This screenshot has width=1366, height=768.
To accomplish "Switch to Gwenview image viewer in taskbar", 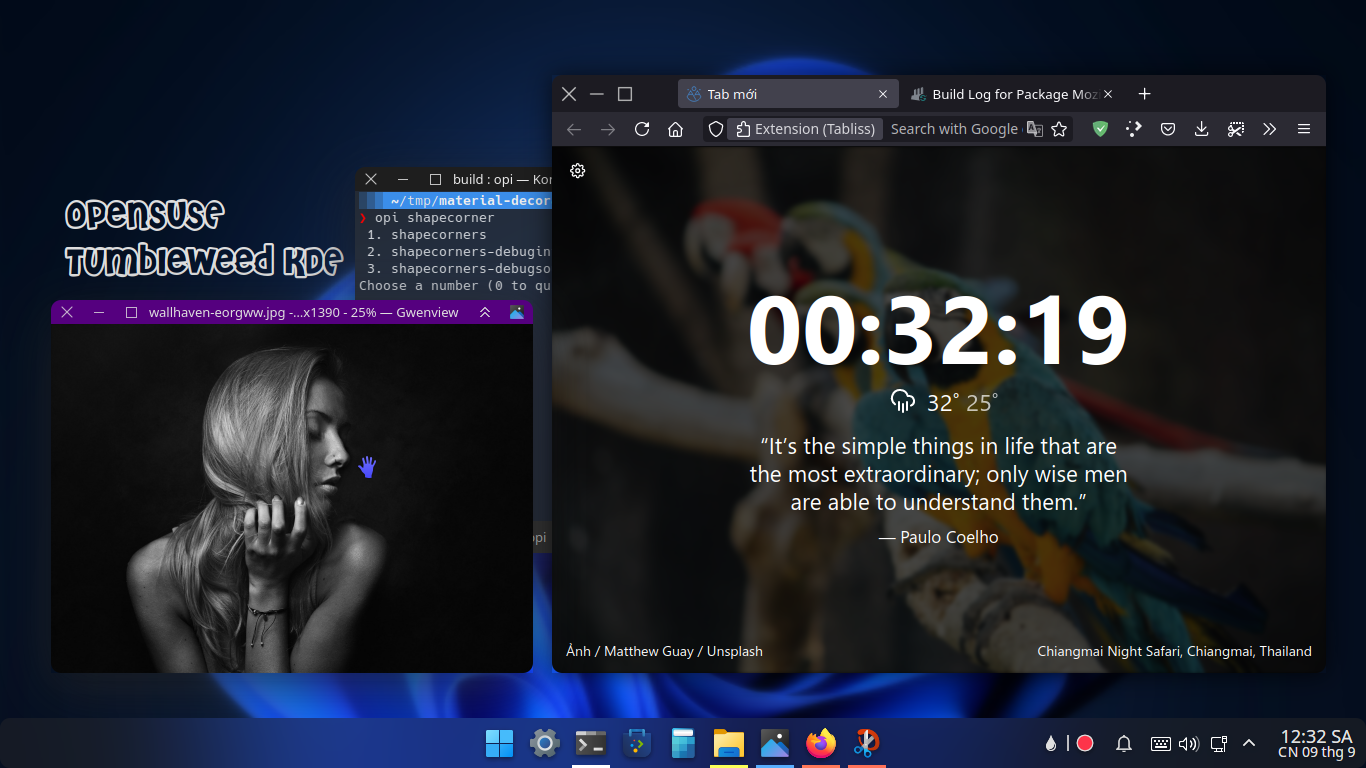I will click(775, 743).
